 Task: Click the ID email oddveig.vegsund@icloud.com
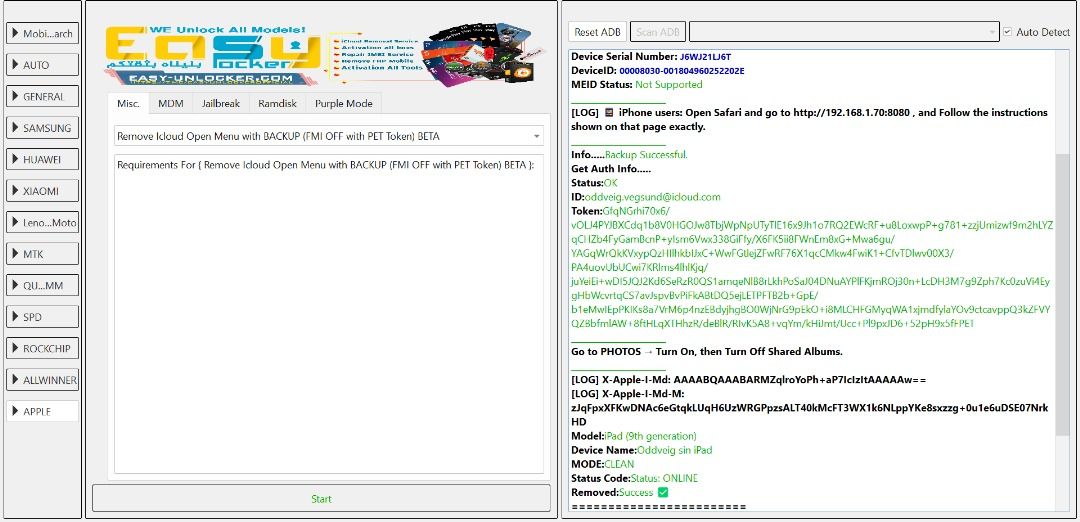coord(652,197)
